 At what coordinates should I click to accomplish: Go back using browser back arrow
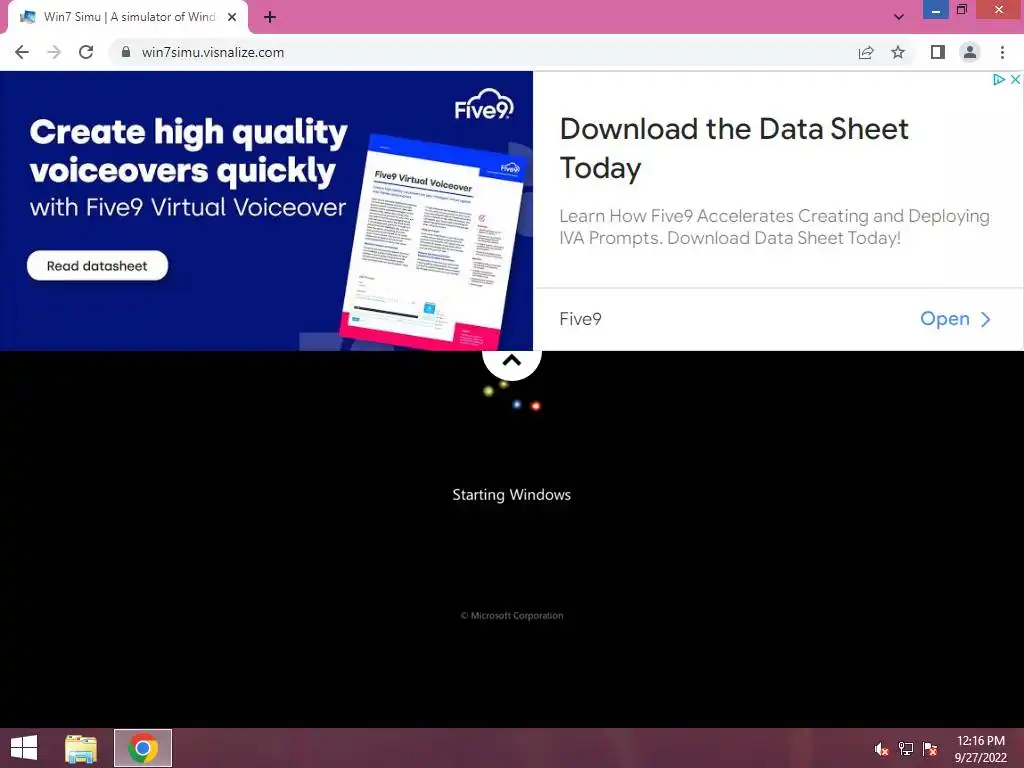click(x=22, y=52)
